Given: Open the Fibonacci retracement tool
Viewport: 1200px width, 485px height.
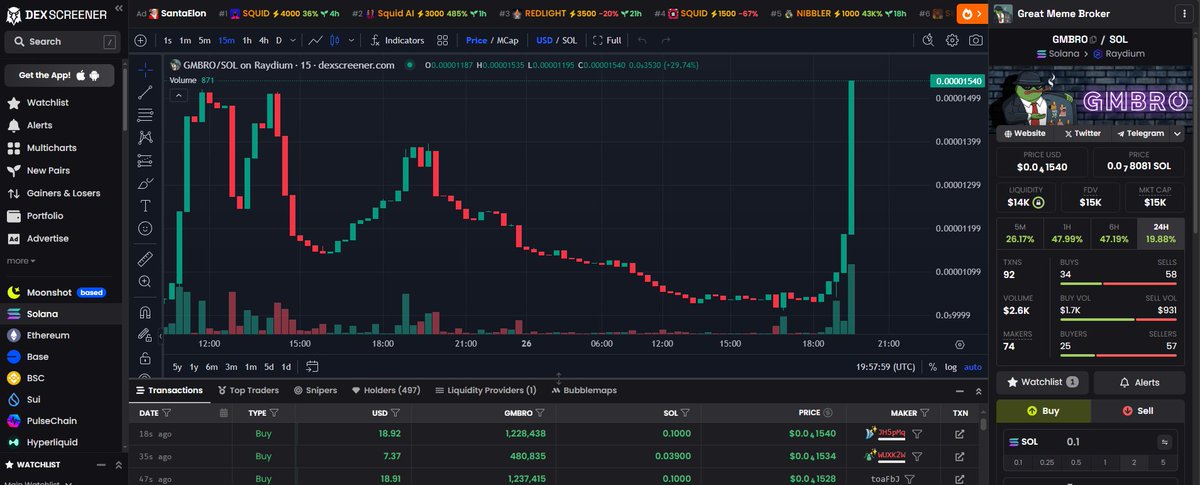Looking at the screenshot, I should [145, 114].
